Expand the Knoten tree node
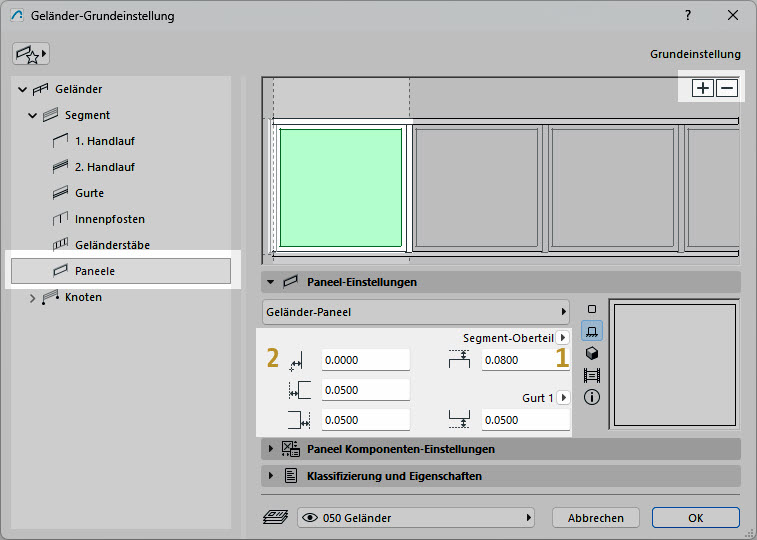 [x=33, y=297]
